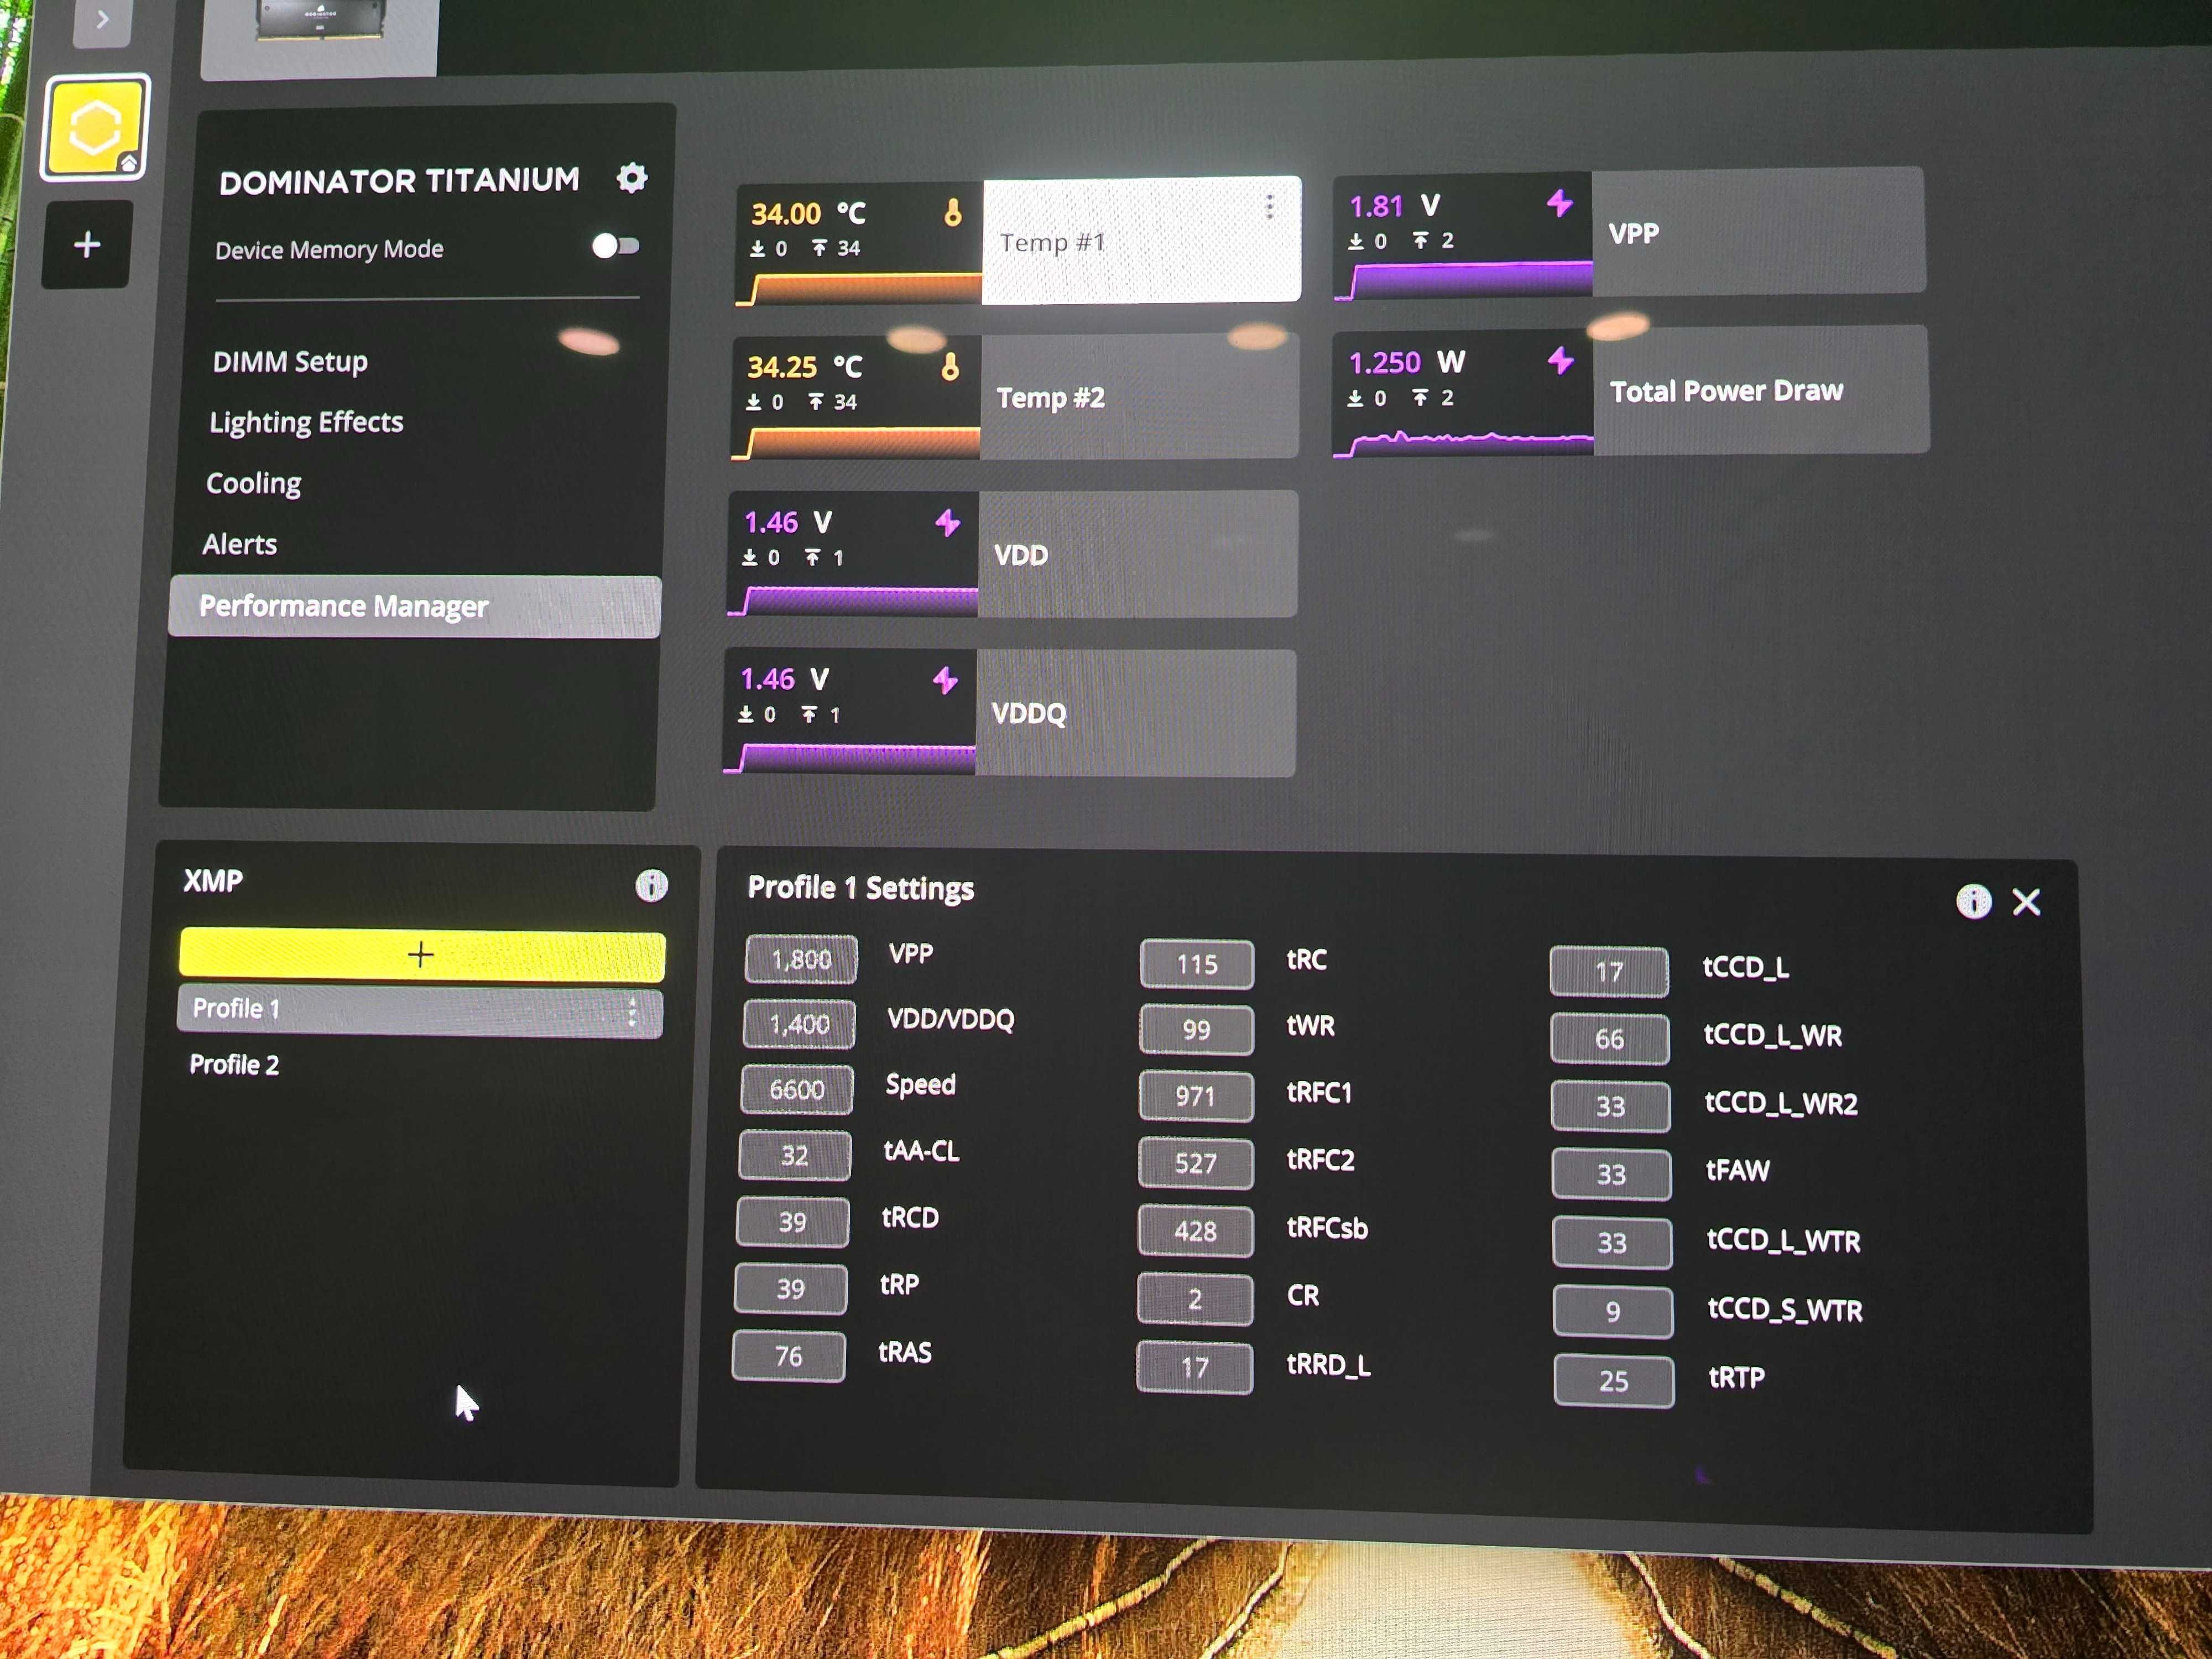Viewport: 2212px width, 1659px height.
Task: Edit the tRC value field 115
Action: point(1197,964)
